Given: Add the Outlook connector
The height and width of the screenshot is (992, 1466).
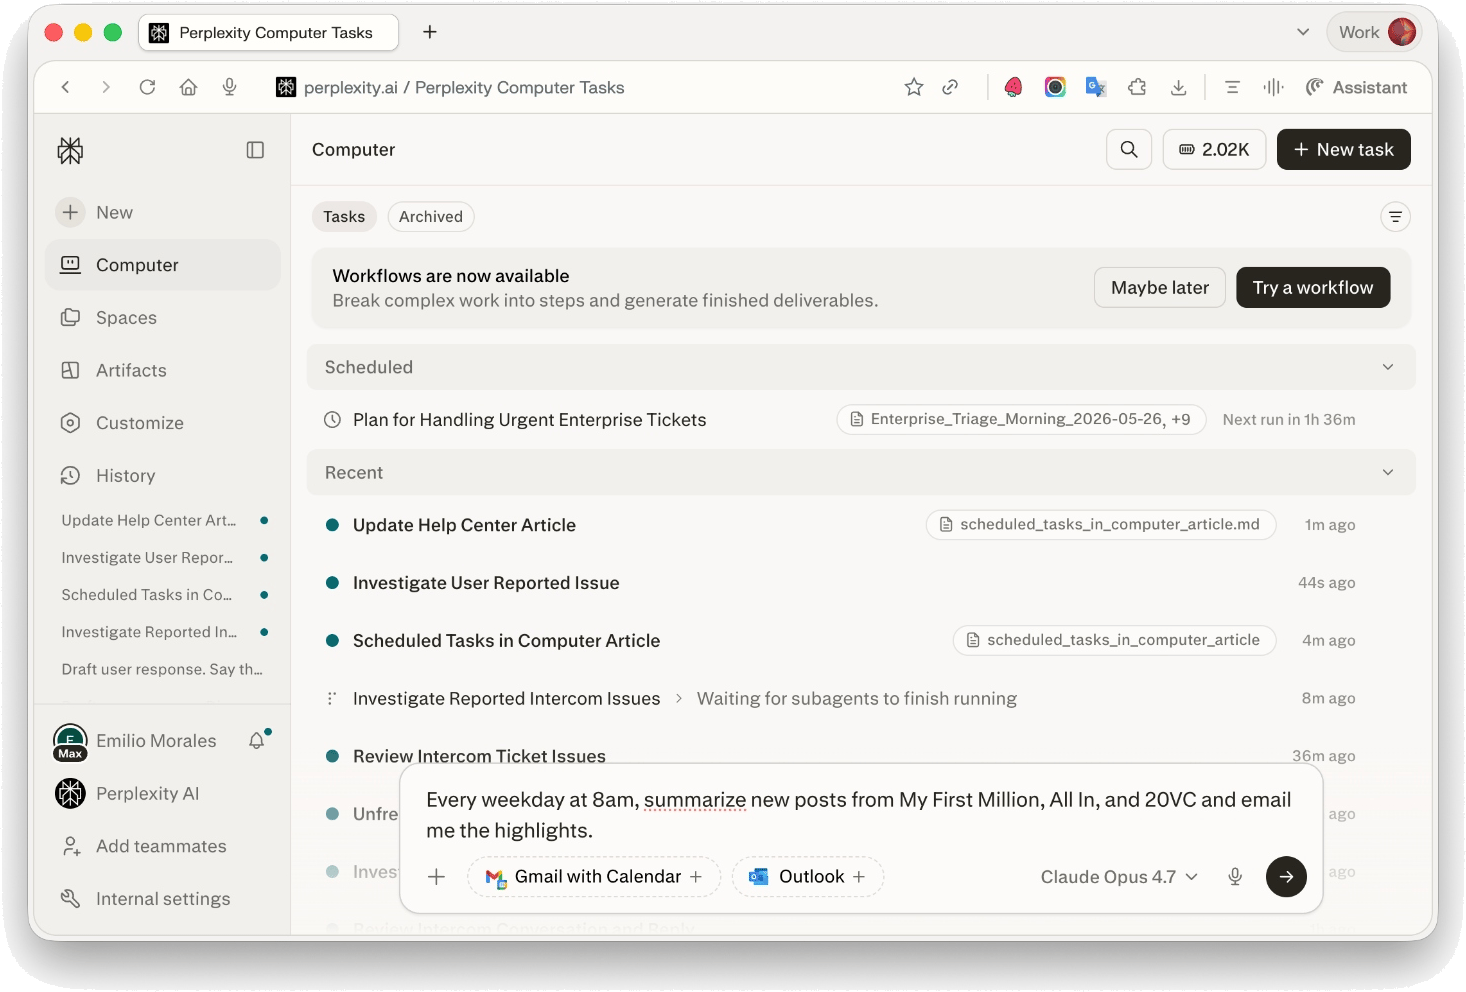Looking at the screenshot, I should pyautogui.click(x=808, y=877).
